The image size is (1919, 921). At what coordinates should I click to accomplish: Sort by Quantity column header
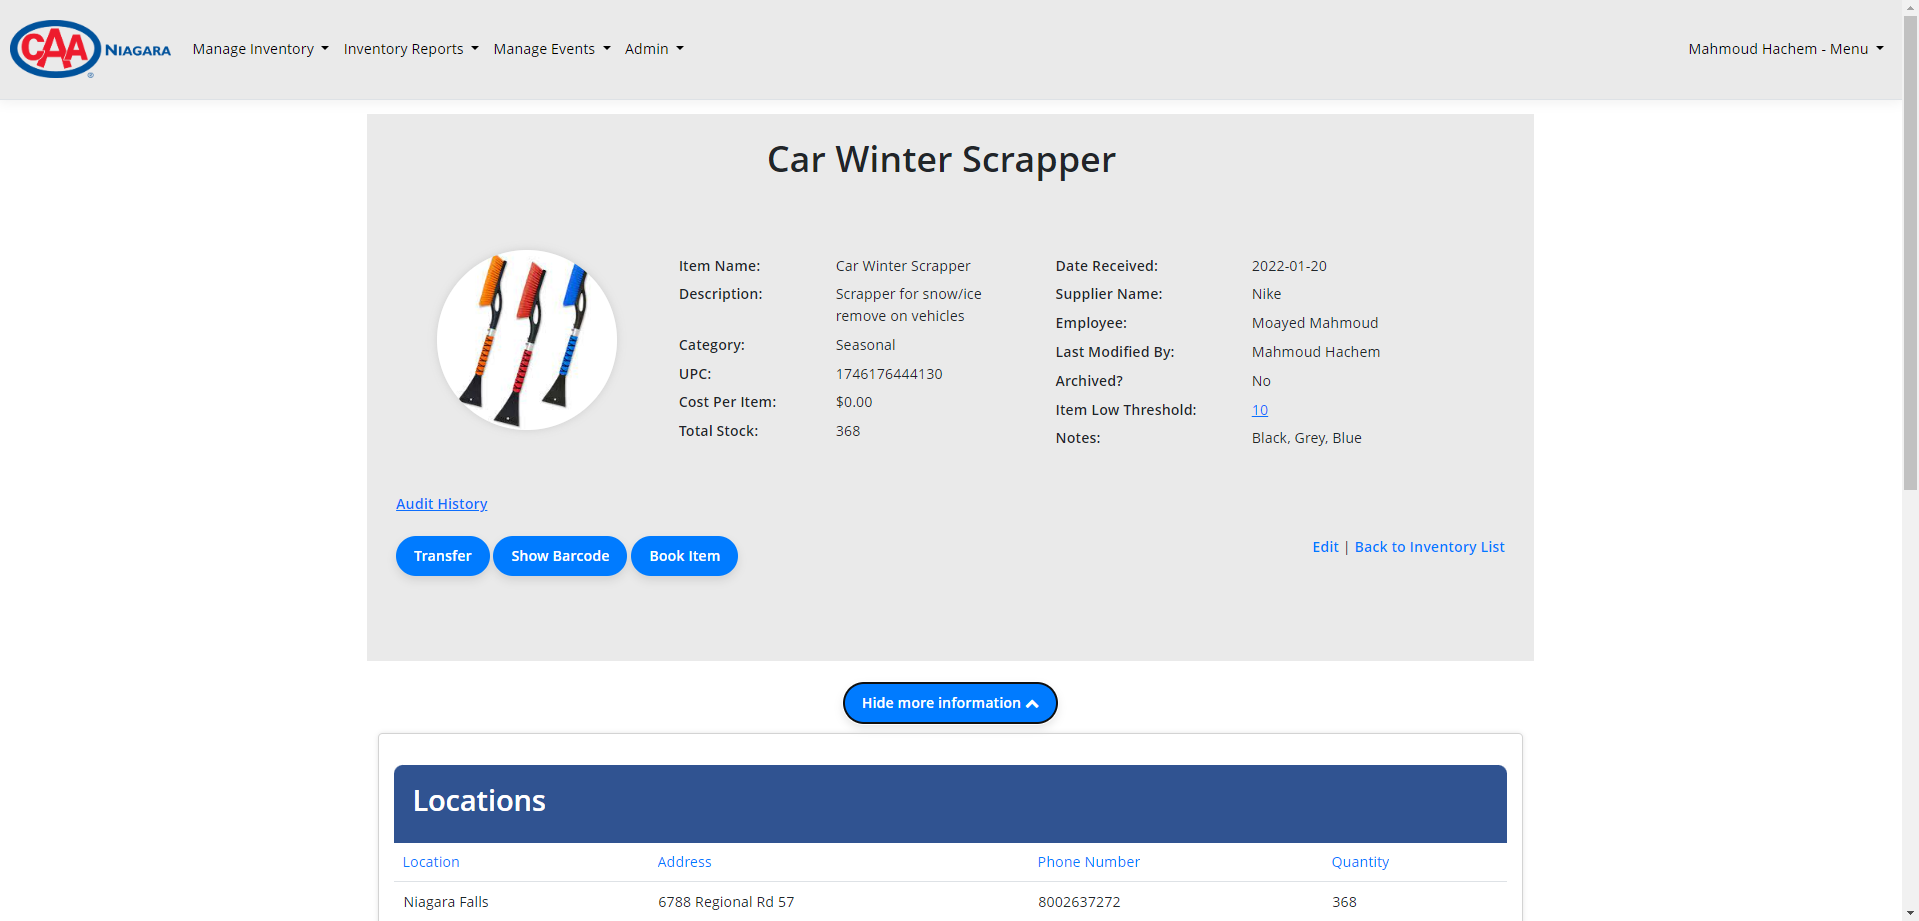tap(1360, 862)
